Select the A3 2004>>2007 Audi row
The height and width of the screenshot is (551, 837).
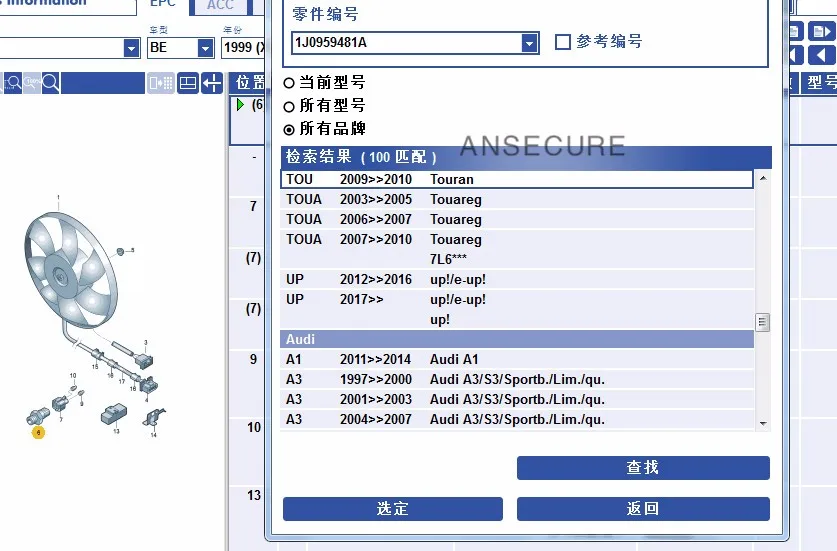point(517,420)
